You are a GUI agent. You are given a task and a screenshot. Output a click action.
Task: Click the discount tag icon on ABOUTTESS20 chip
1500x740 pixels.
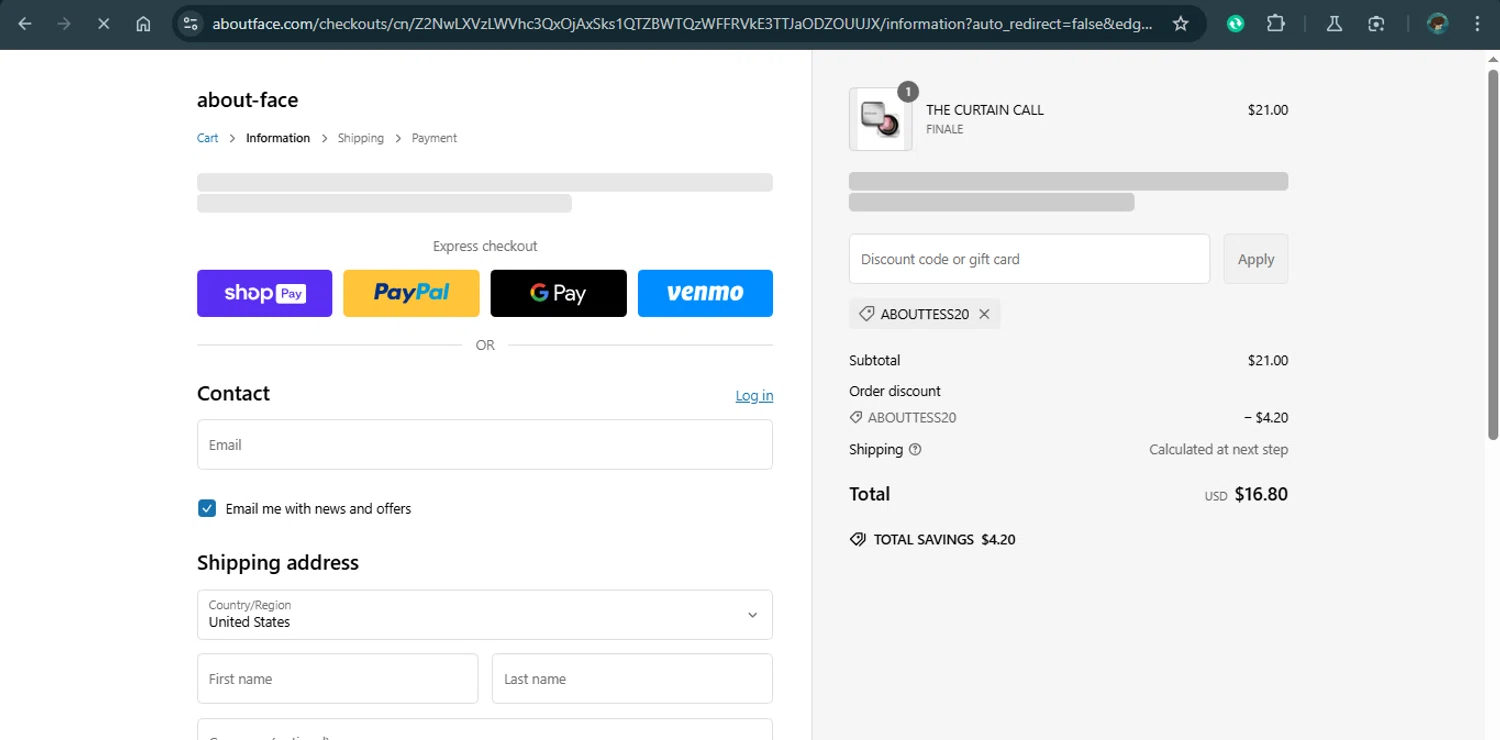867,314
